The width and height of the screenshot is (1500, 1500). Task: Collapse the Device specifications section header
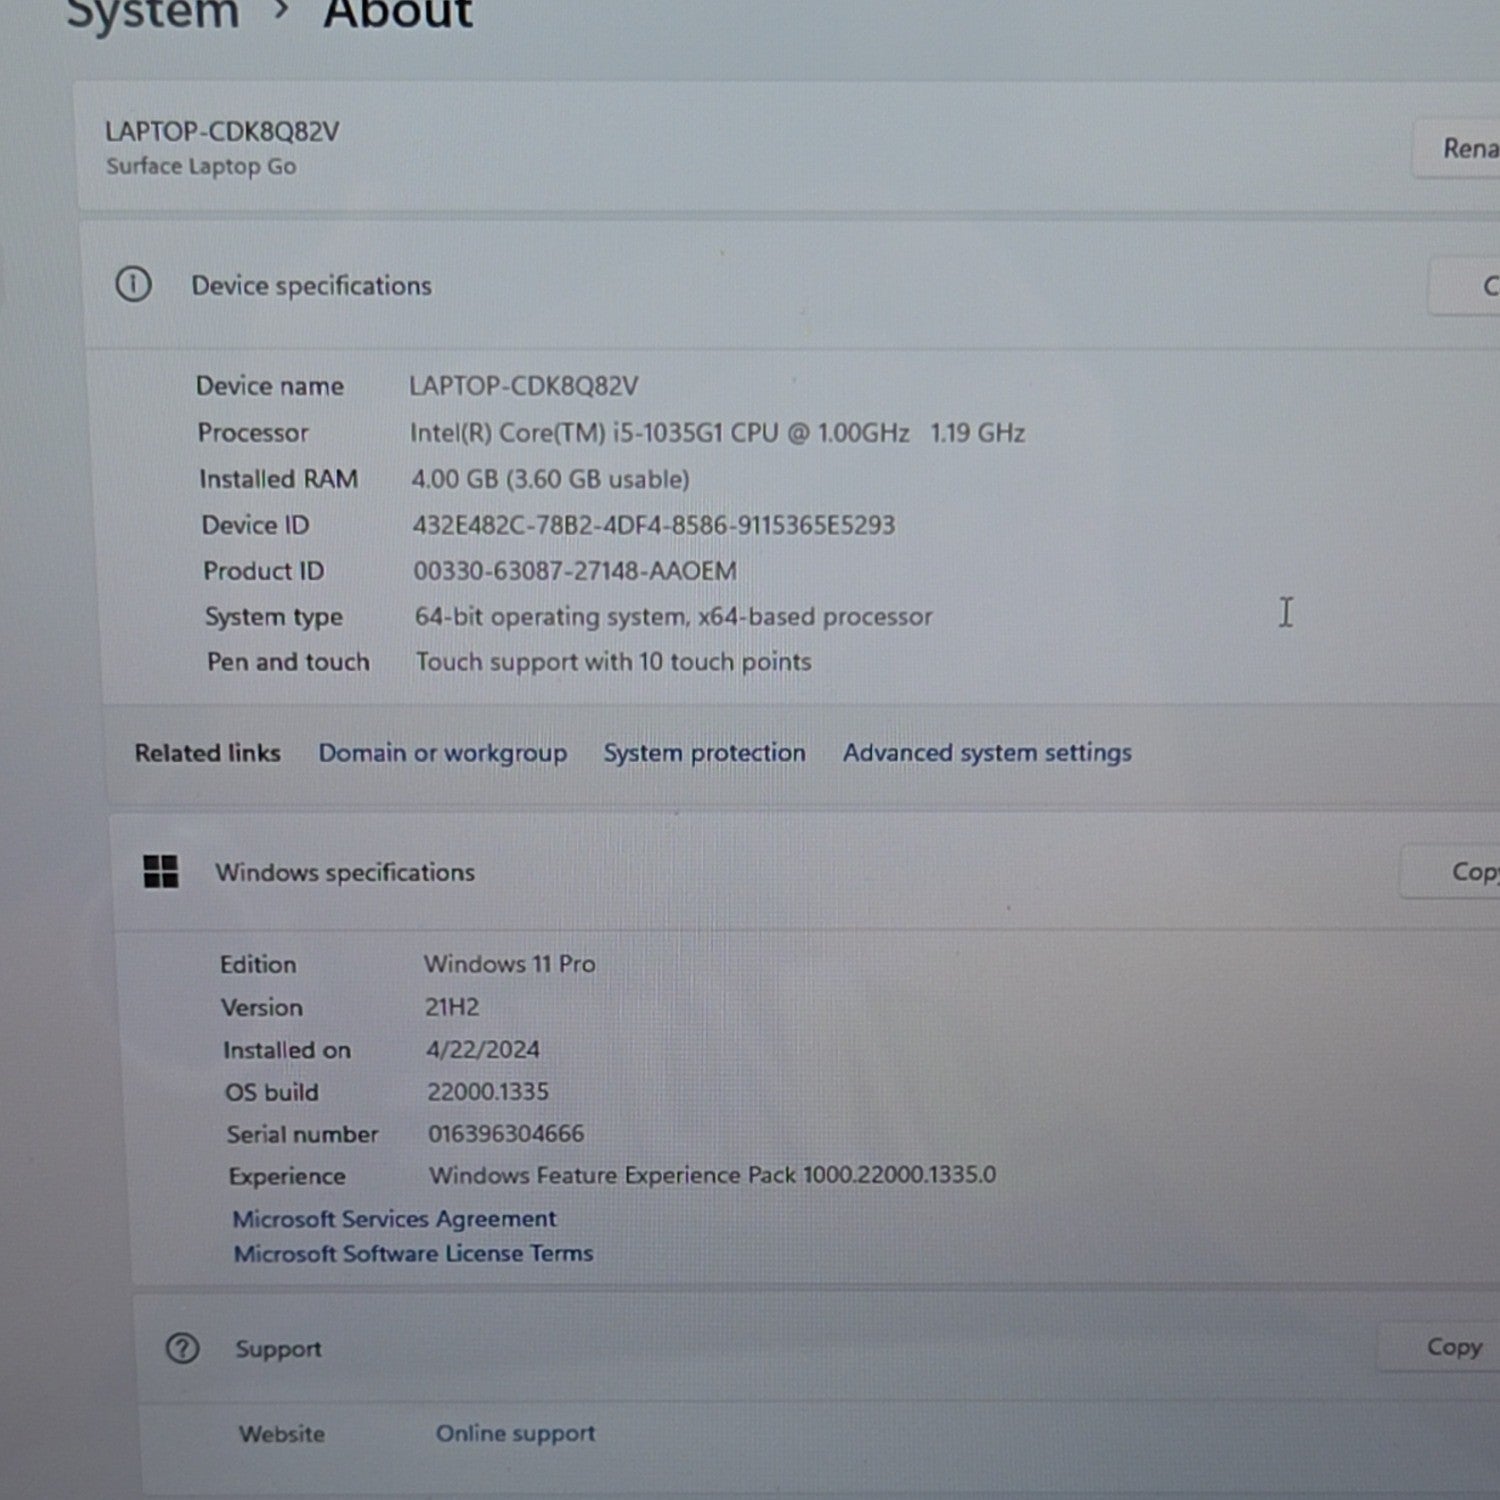[790, 286]
